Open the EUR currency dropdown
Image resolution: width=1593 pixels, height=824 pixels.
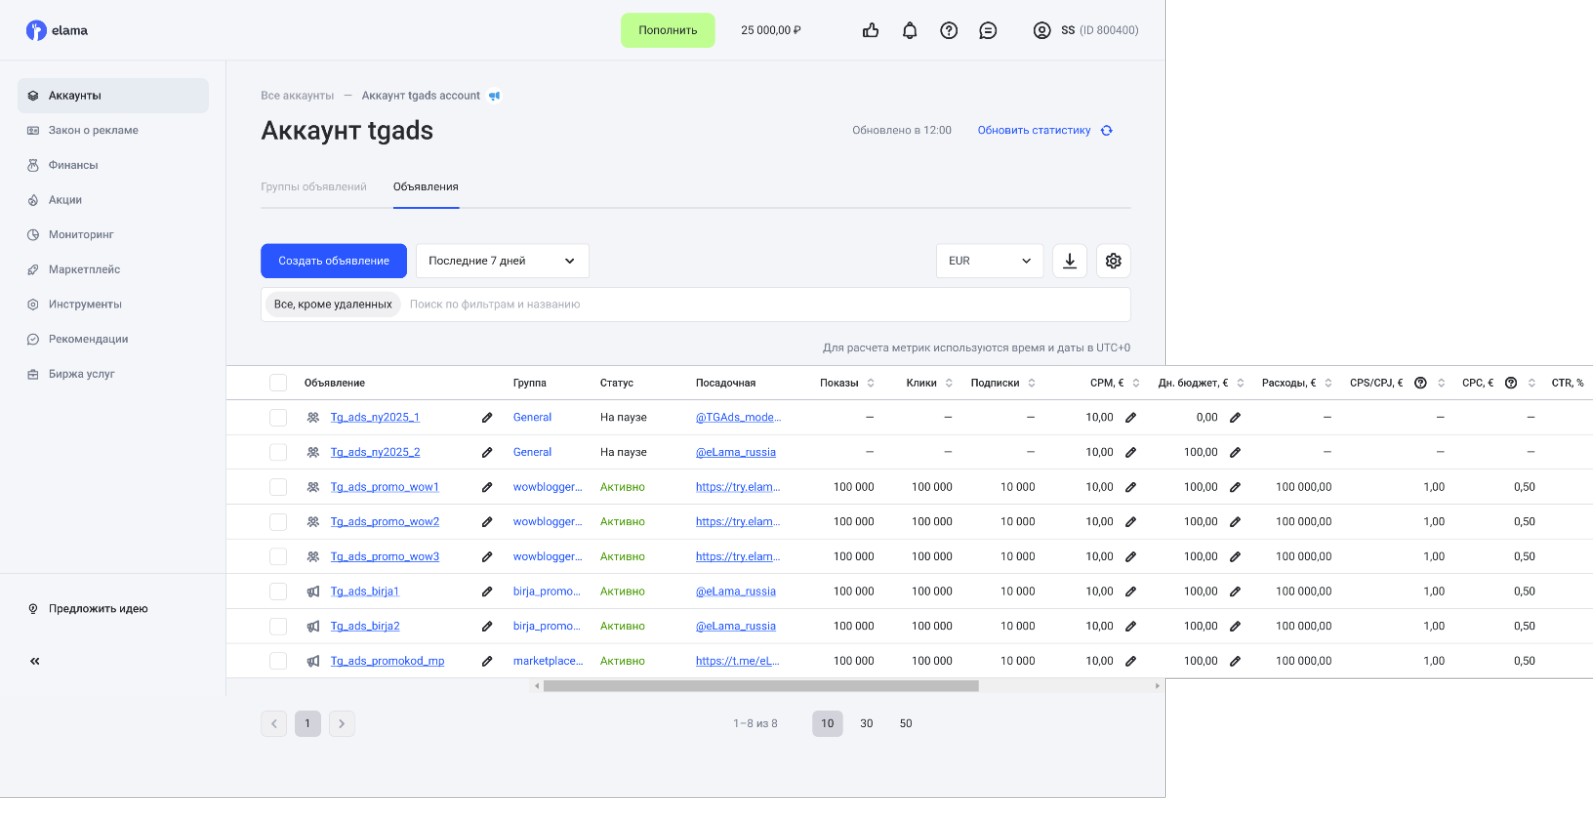(x=989, y=261)
